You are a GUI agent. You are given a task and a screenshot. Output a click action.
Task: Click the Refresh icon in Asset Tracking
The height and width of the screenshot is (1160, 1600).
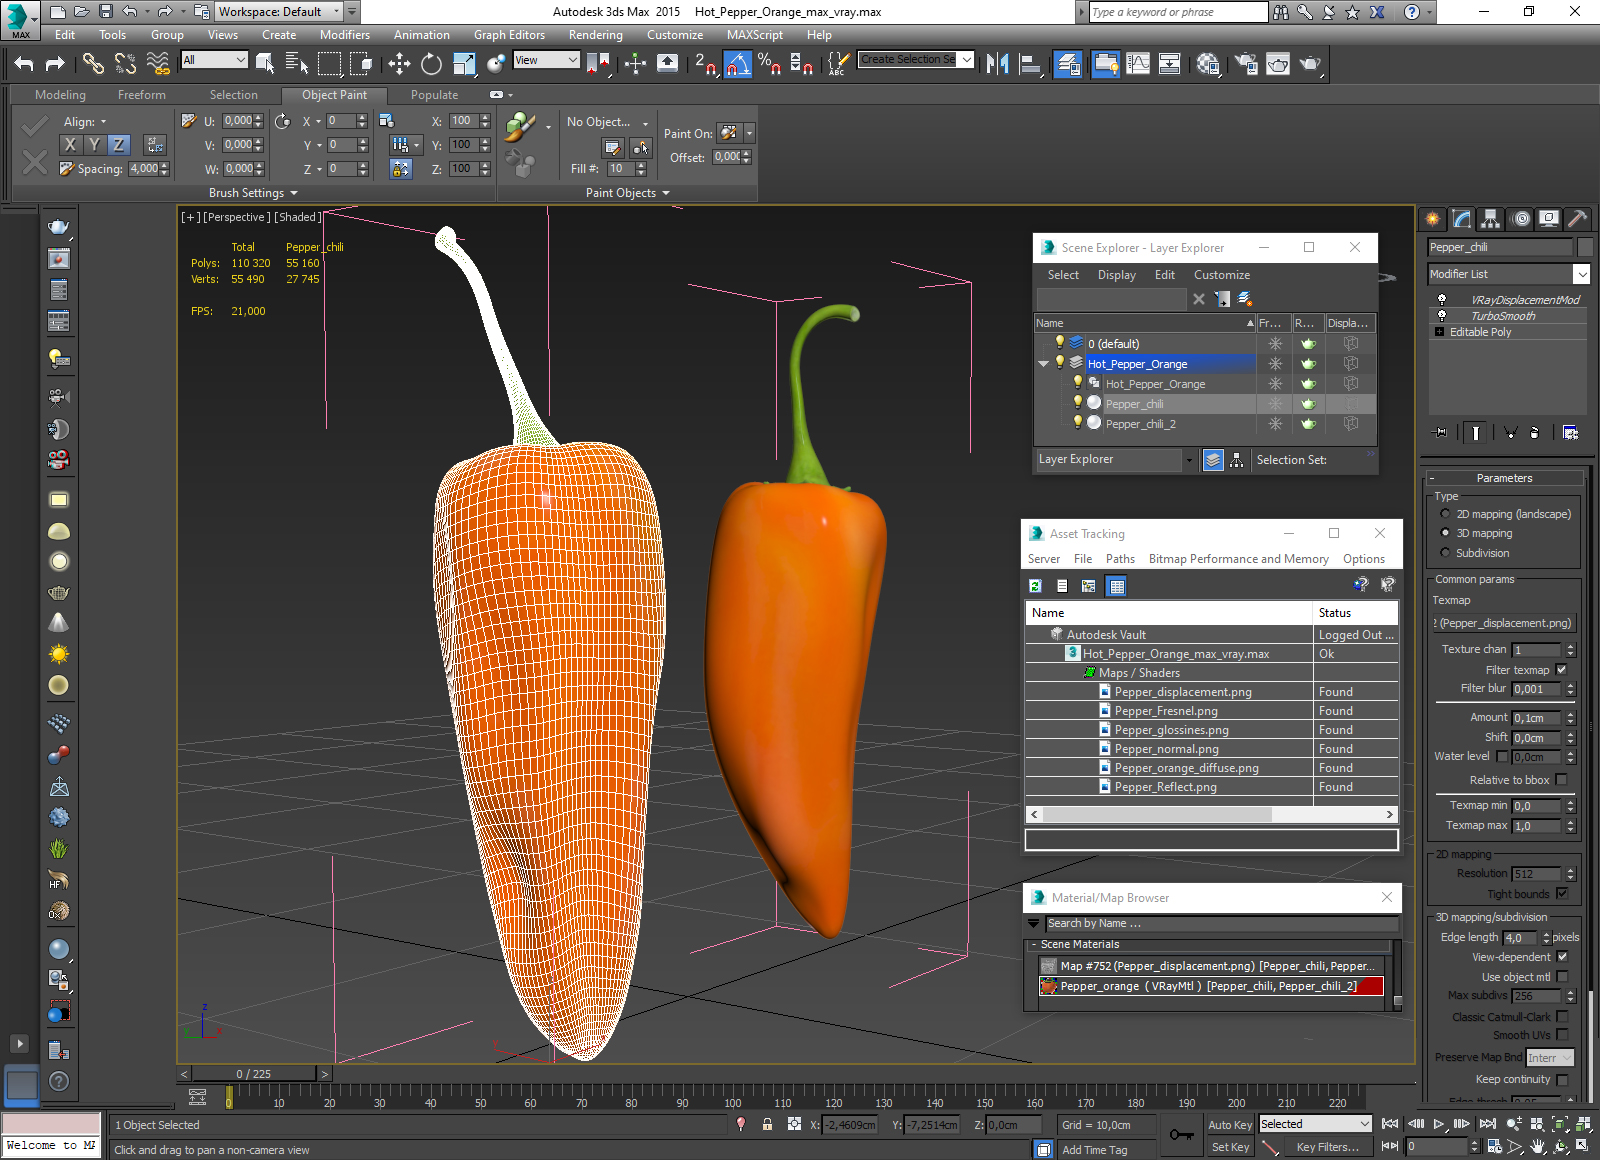[x=1036, y=586]
